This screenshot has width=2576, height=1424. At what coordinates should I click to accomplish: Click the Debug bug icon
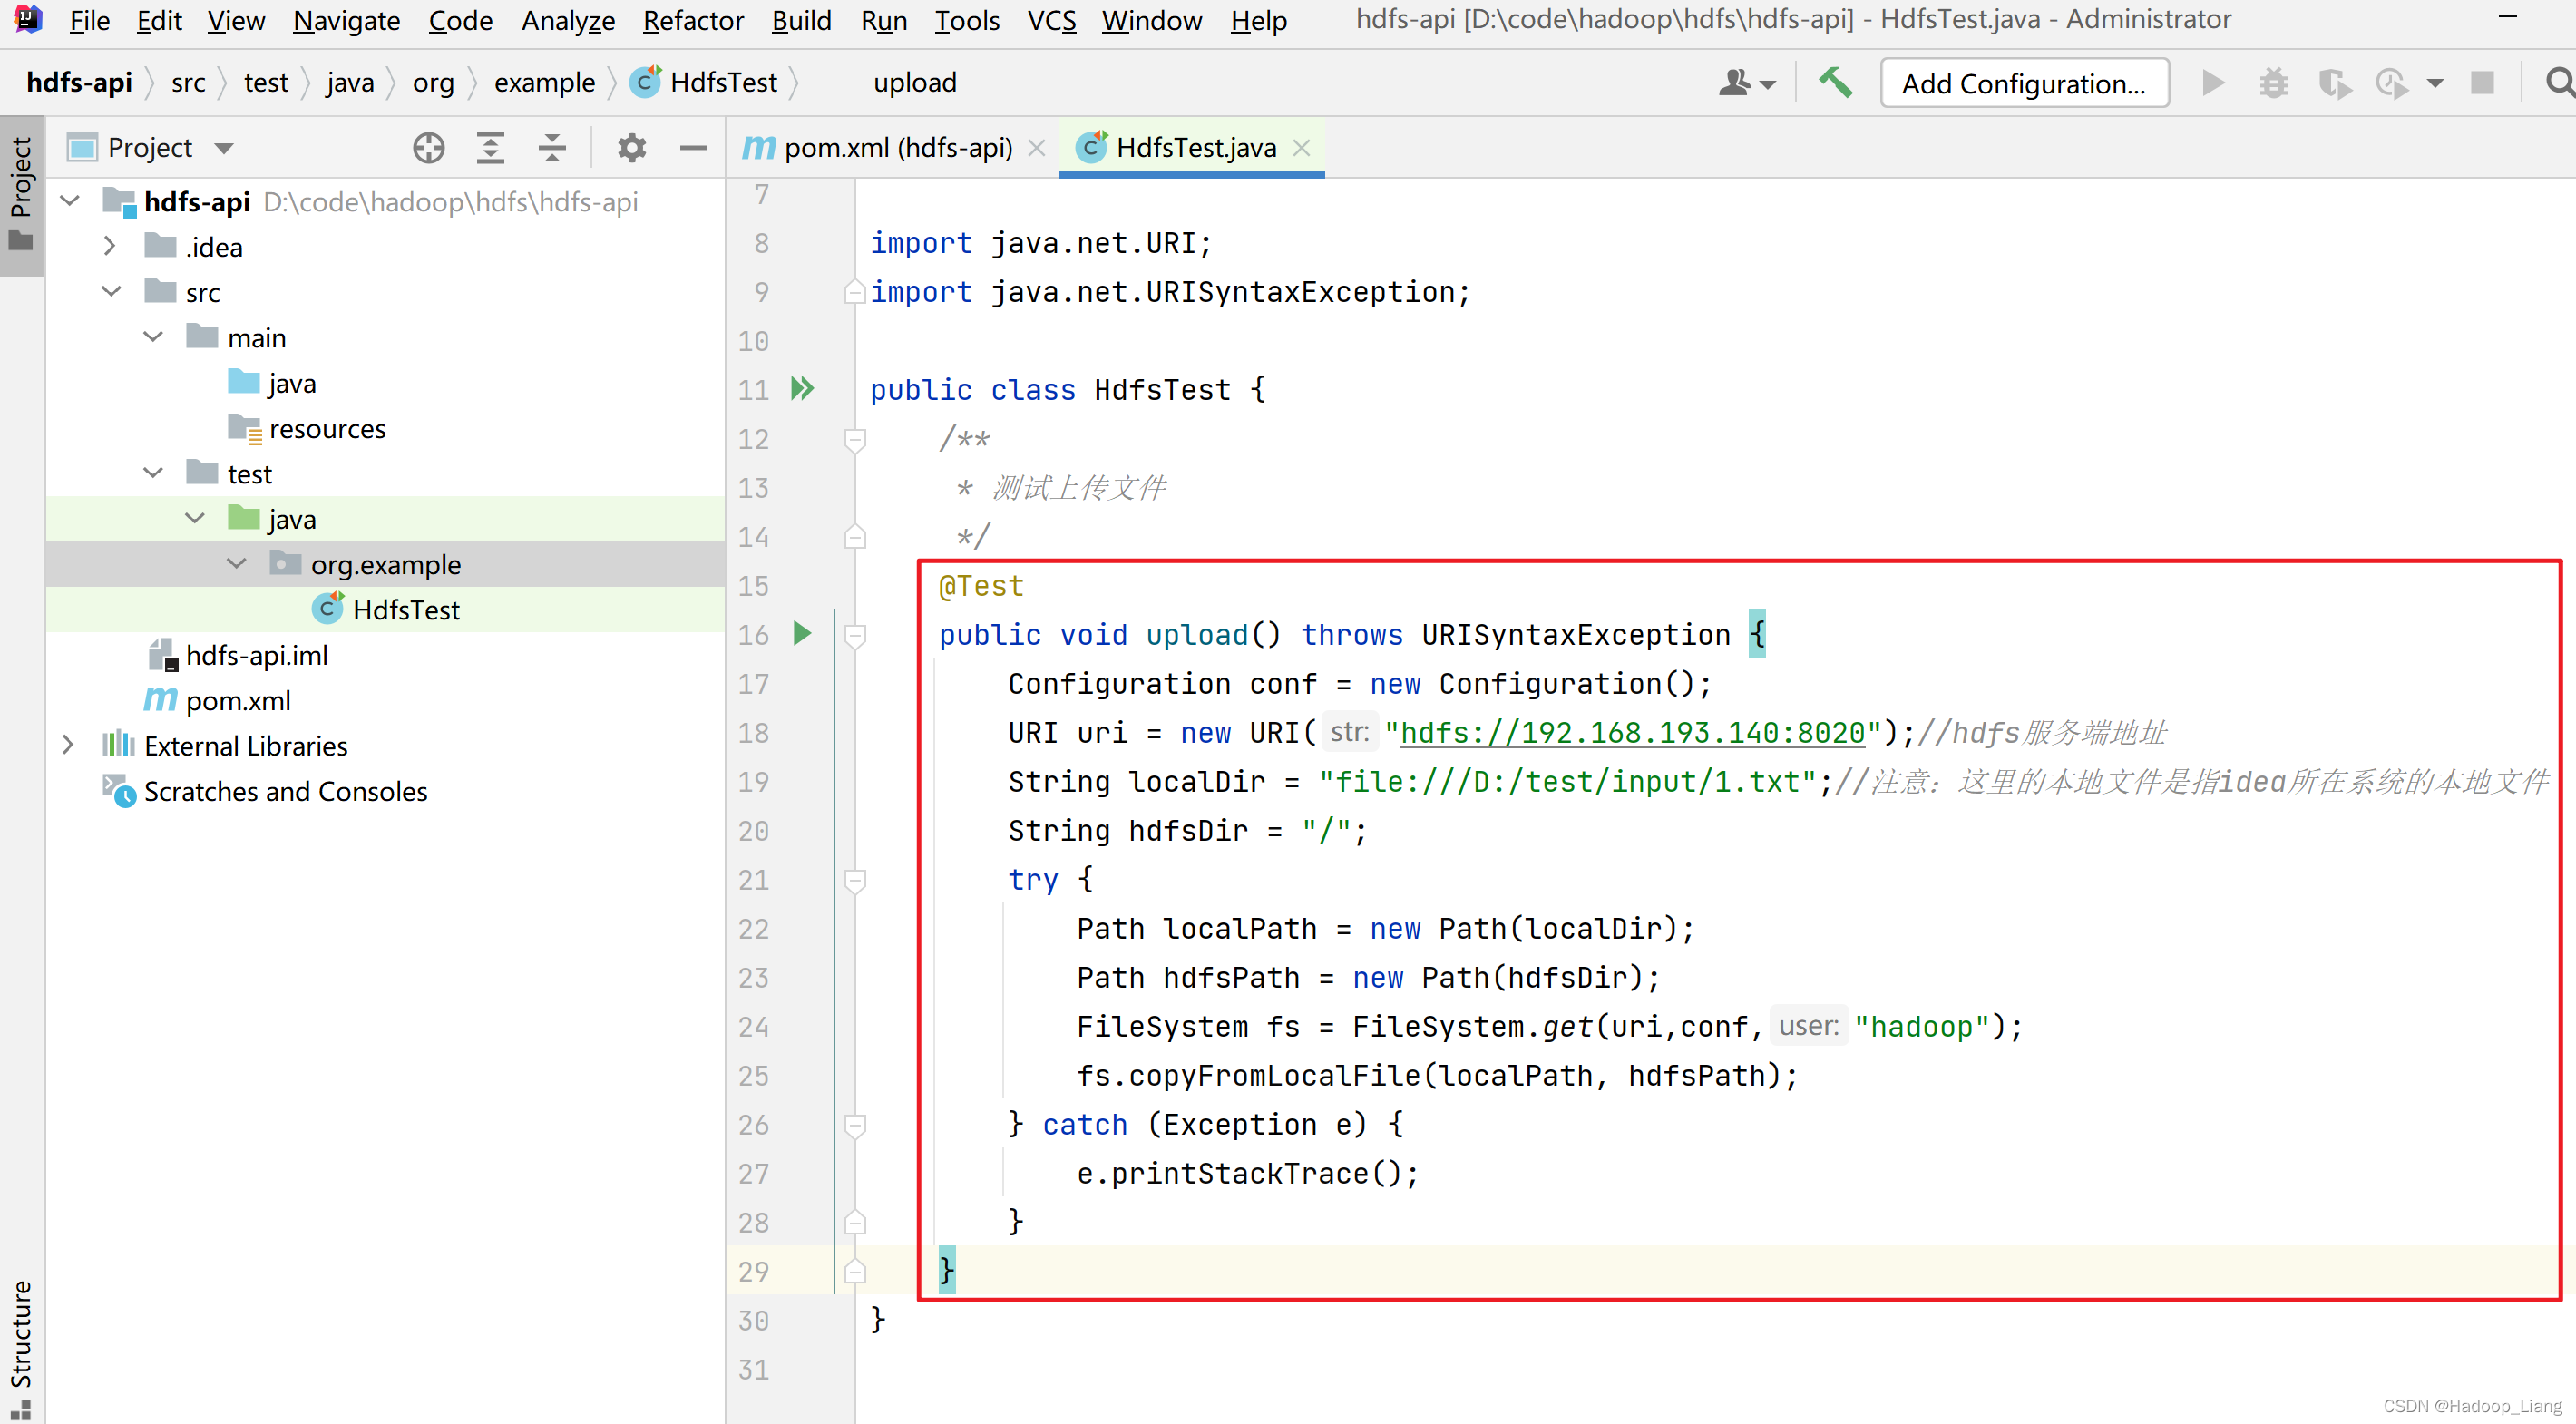tap(2273, 83)
